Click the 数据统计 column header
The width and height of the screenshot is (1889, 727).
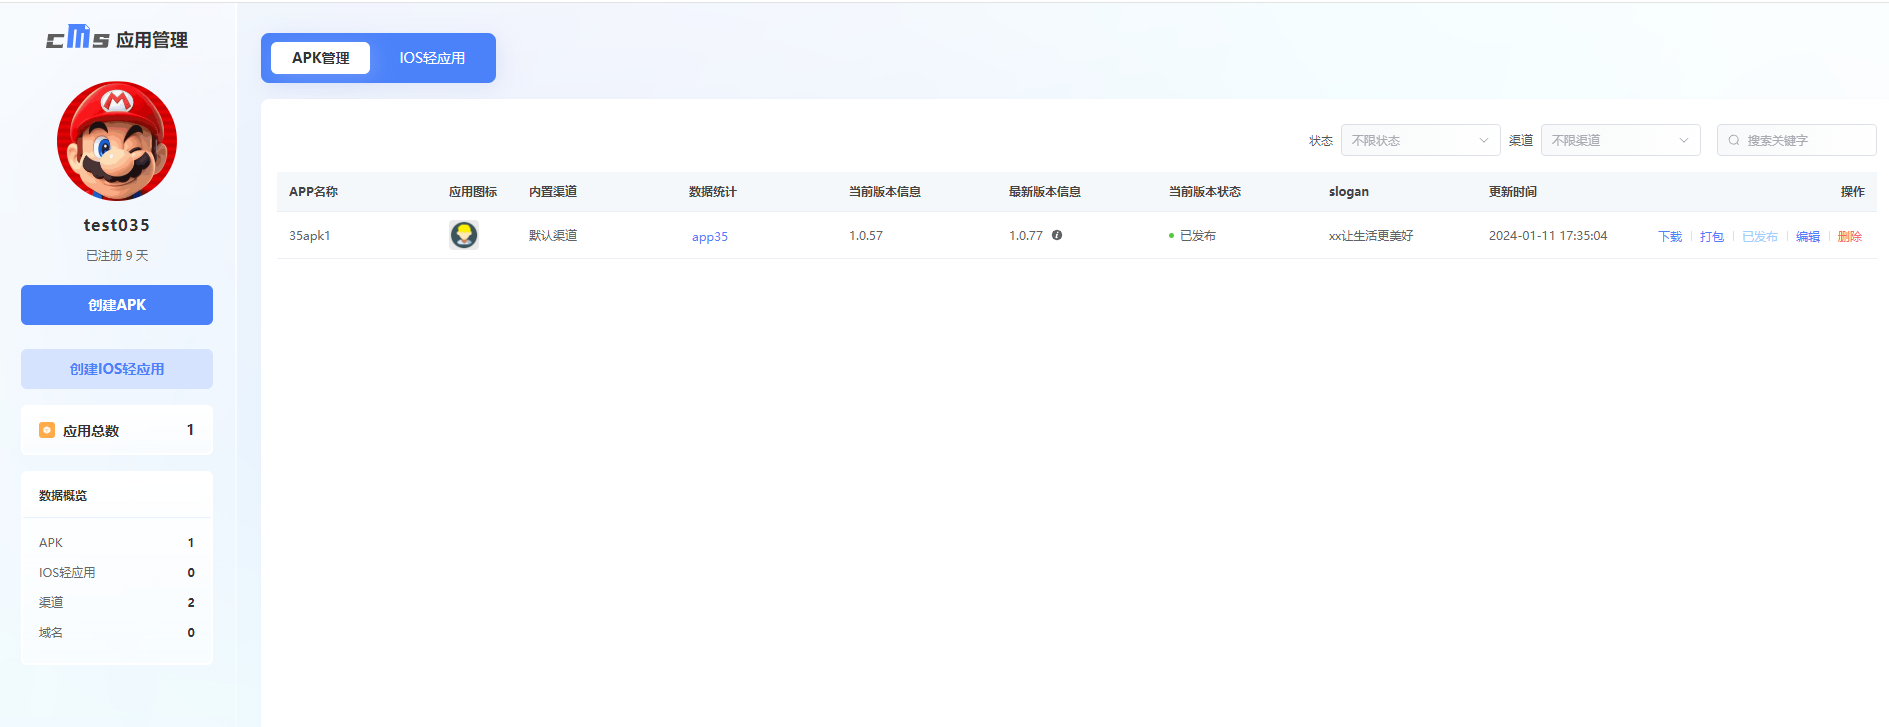[713, 192]
